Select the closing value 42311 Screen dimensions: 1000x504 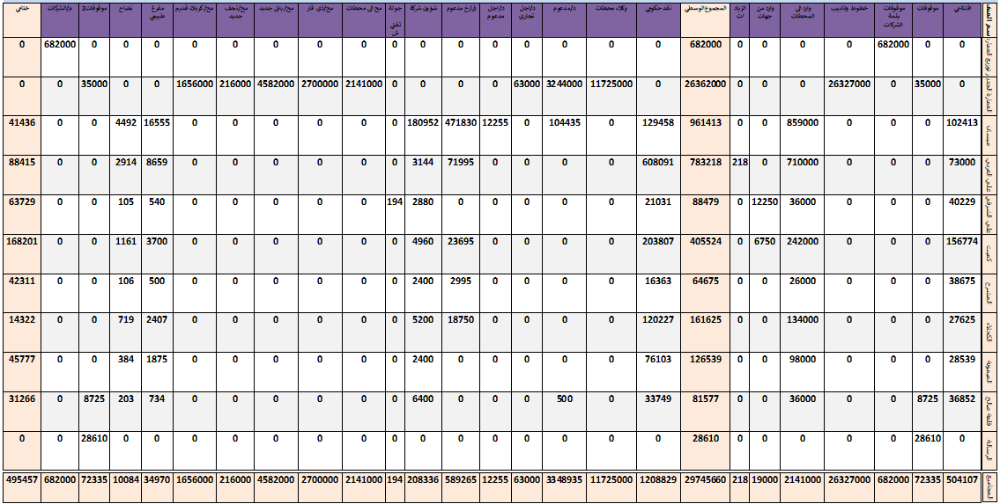click(x=22, y=293)
